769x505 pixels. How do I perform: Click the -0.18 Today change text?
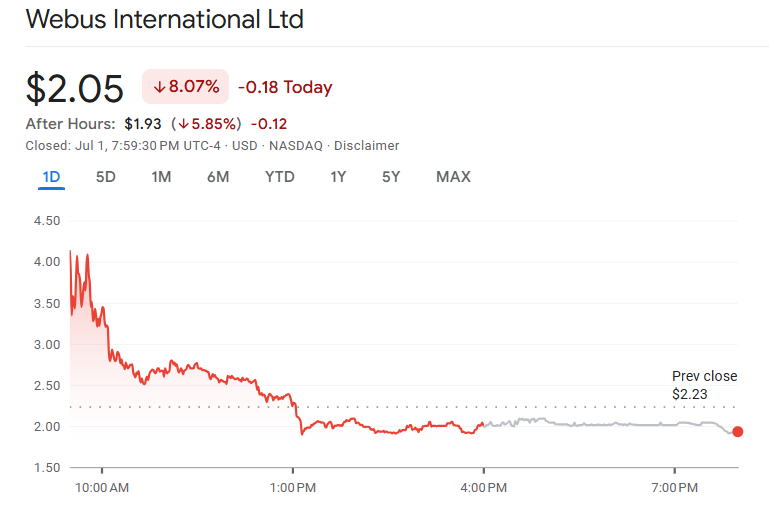285,87
